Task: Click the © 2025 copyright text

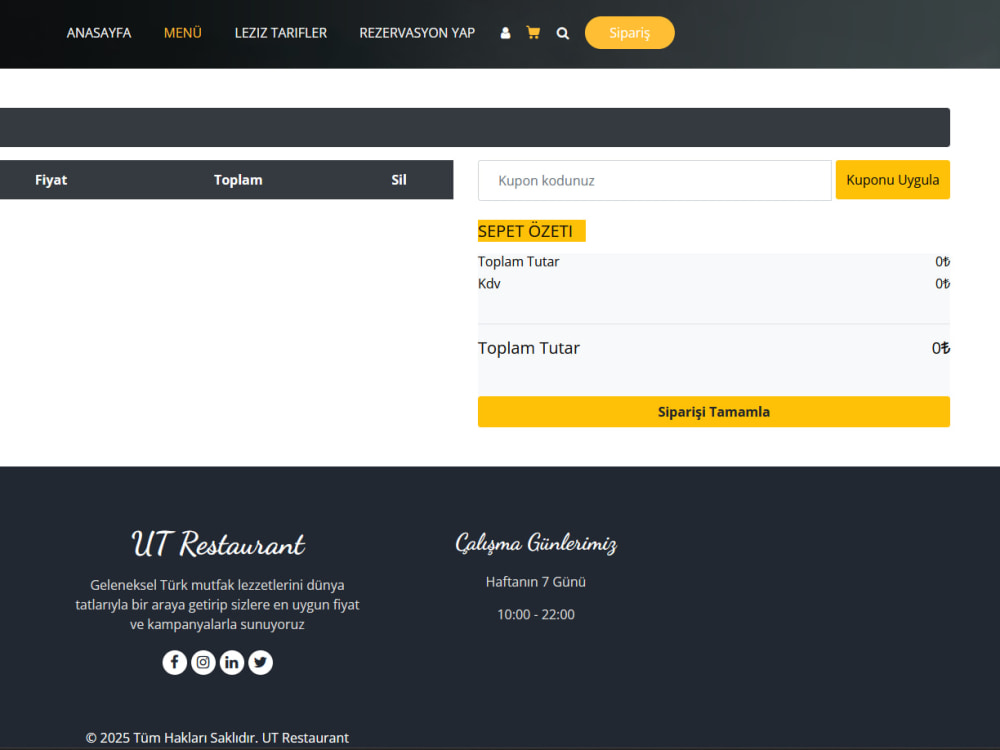Action: [217, 738]
